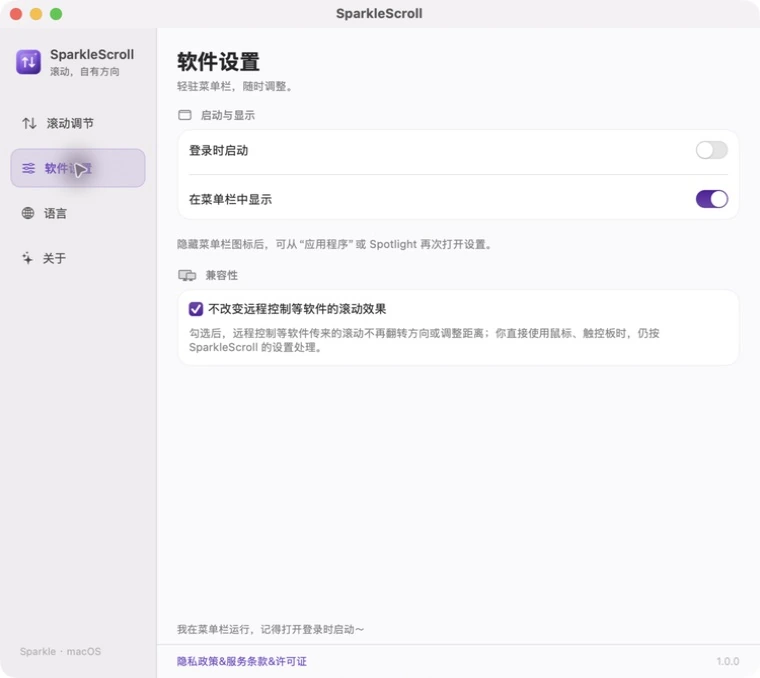
Task: Enable the 登录时启动 switch
Action: click(x=712, y=150)
